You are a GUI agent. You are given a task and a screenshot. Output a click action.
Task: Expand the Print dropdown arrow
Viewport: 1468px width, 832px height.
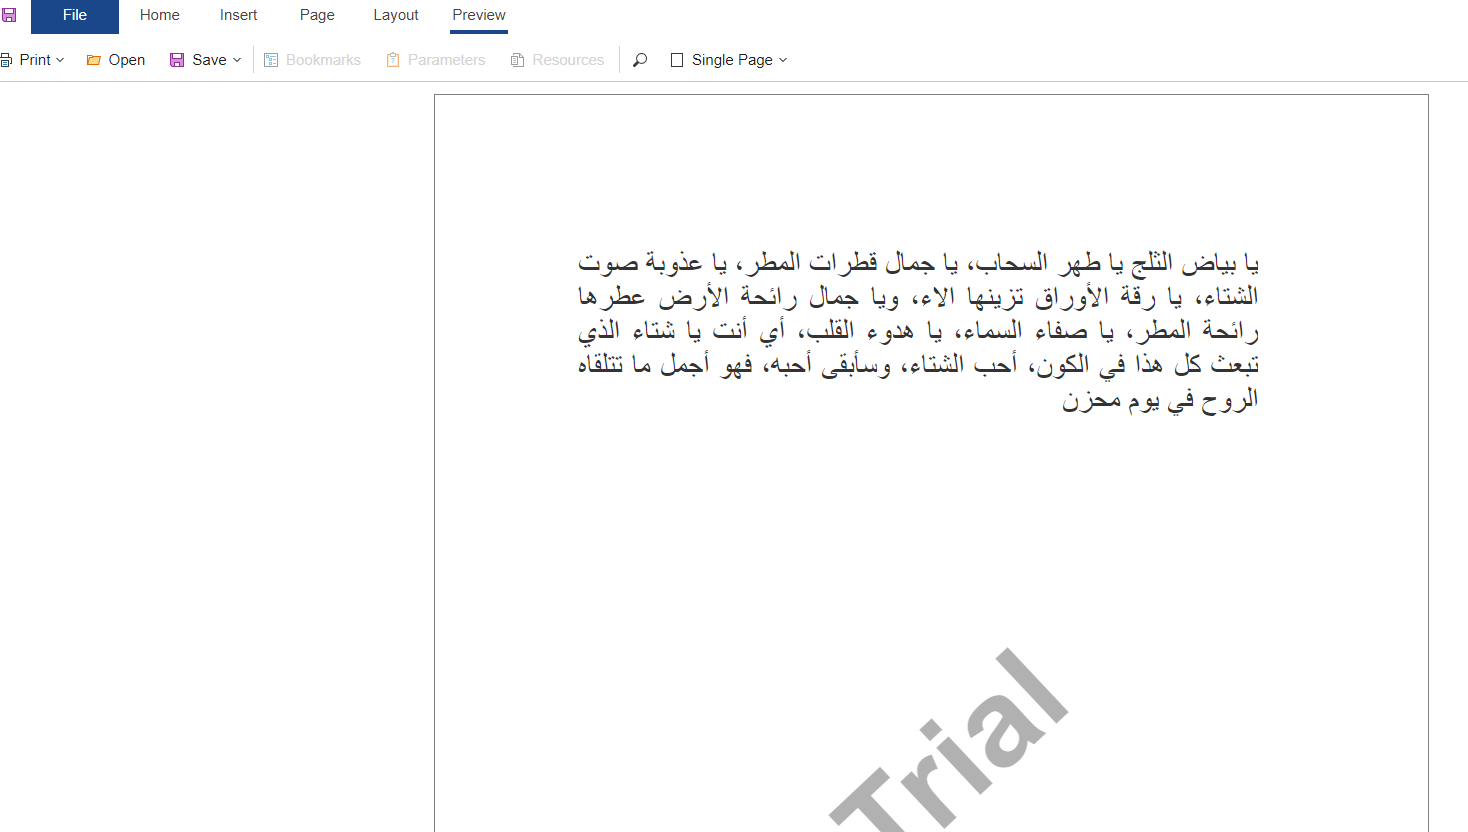tap(60, 60)
